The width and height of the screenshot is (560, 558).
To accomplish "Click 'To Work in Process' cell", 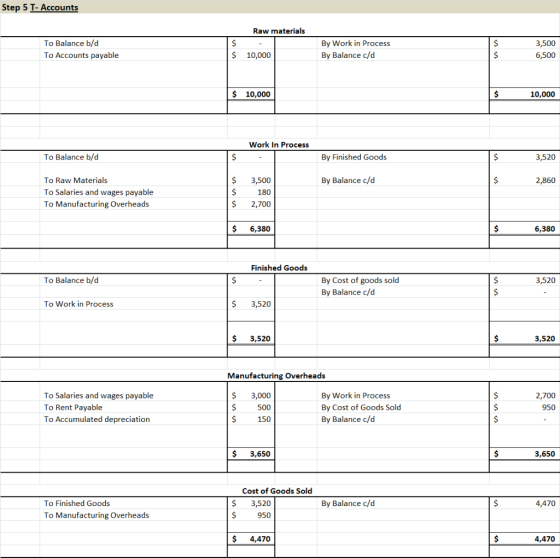I will (x=79, y=304).
